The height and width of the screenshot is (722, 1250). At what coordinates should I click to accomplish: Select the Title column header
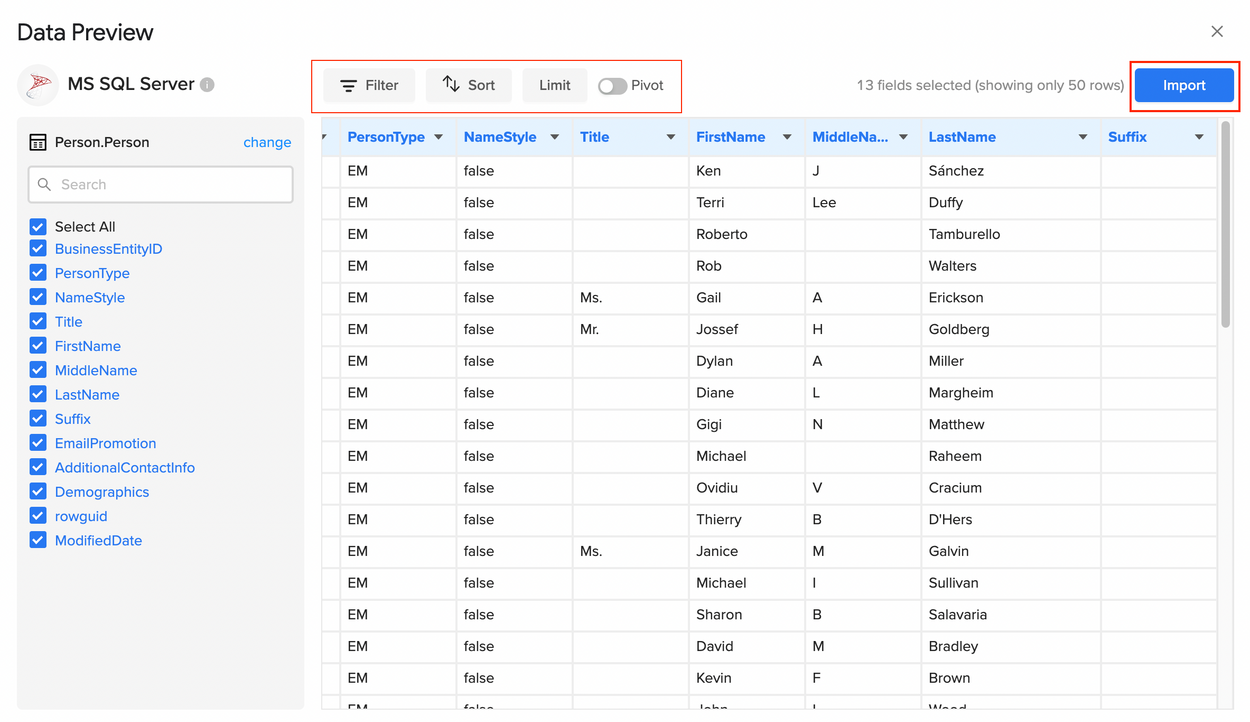click(595, 137)
